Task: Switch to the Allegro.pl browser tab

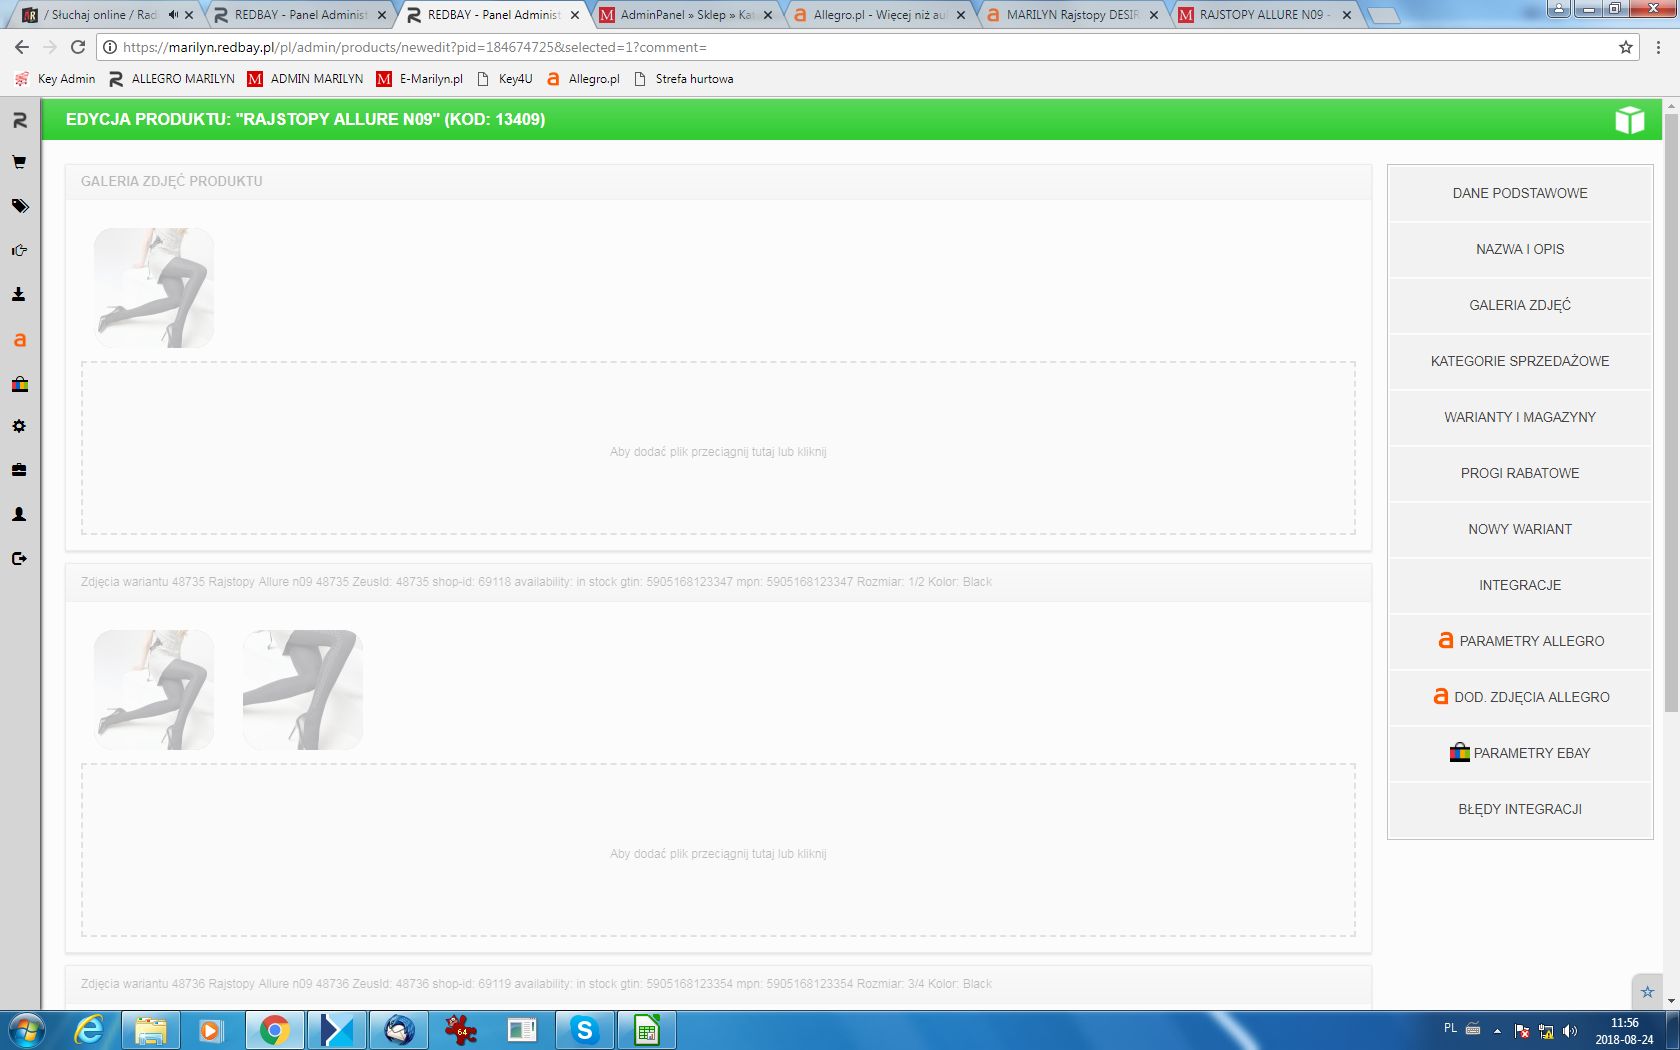Action: coord(878,15)
